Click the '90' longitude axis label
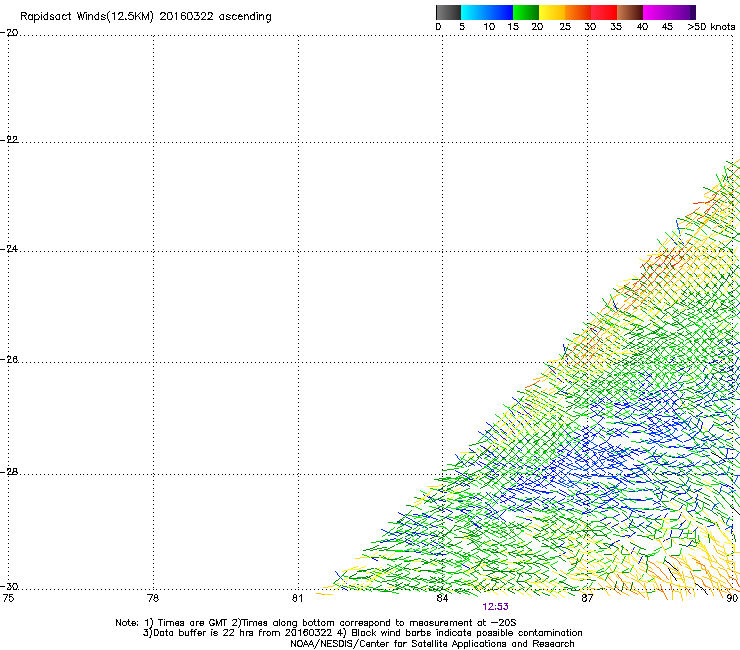The image size is (740, 650). [x=732, y=598]
